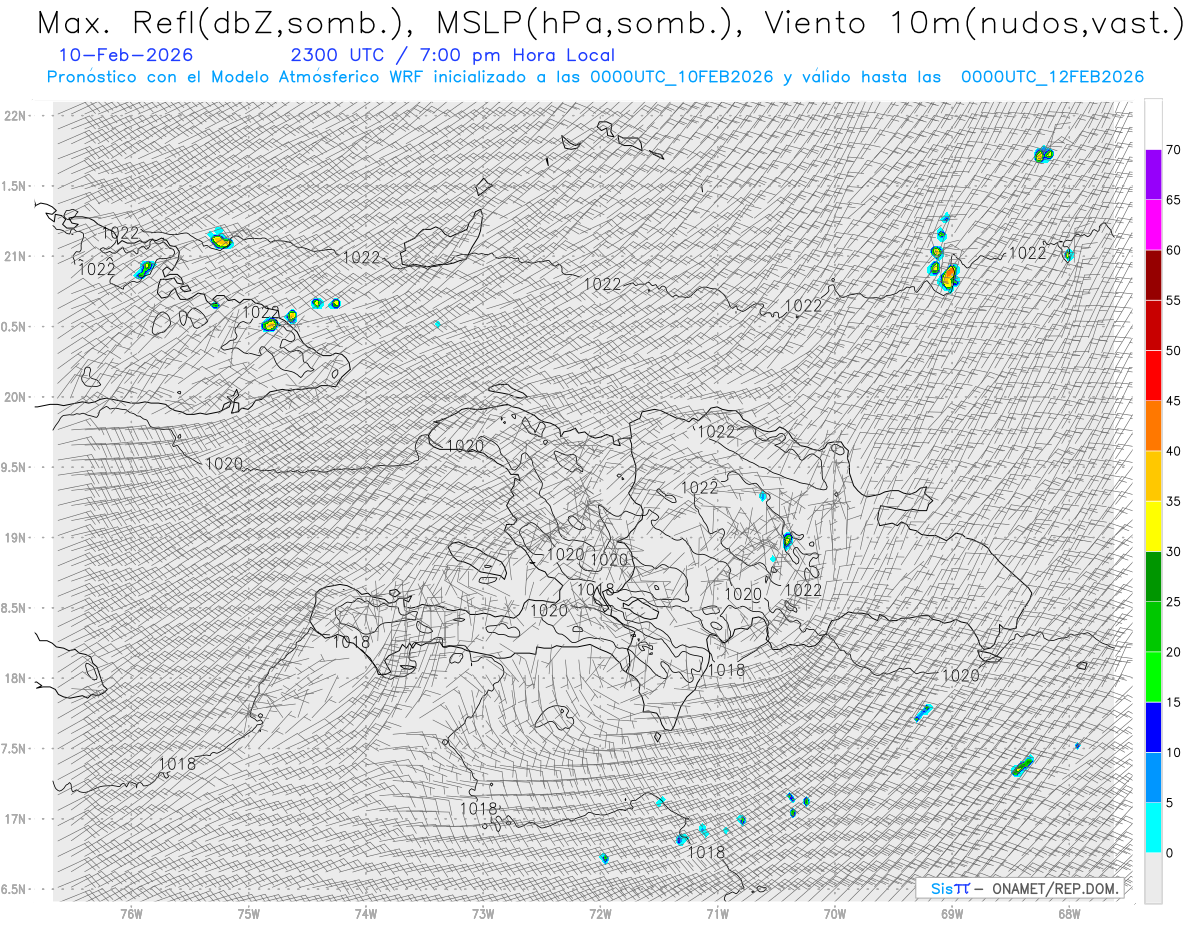Screen dimensions: 1200x927
Task: Click the longitude axis label '68W'
Action: pyautogui.click(x=1069, y=914)
